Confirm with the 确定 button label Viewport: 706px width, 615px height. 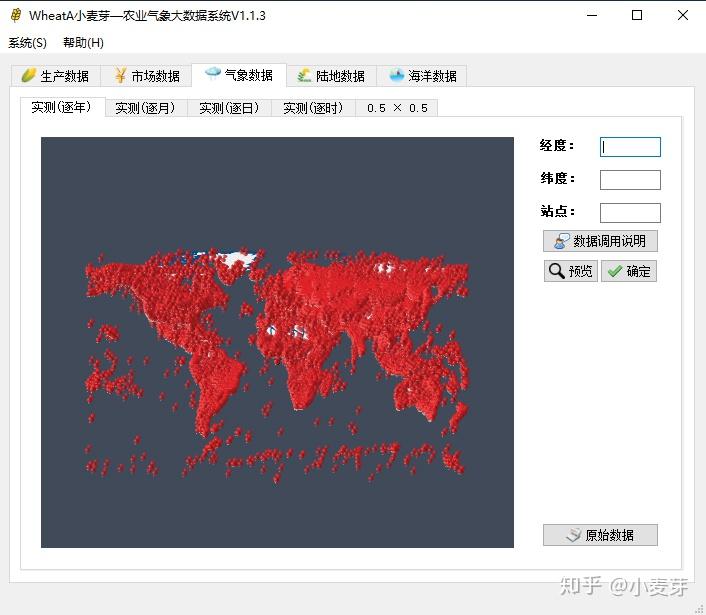(638, 271)
